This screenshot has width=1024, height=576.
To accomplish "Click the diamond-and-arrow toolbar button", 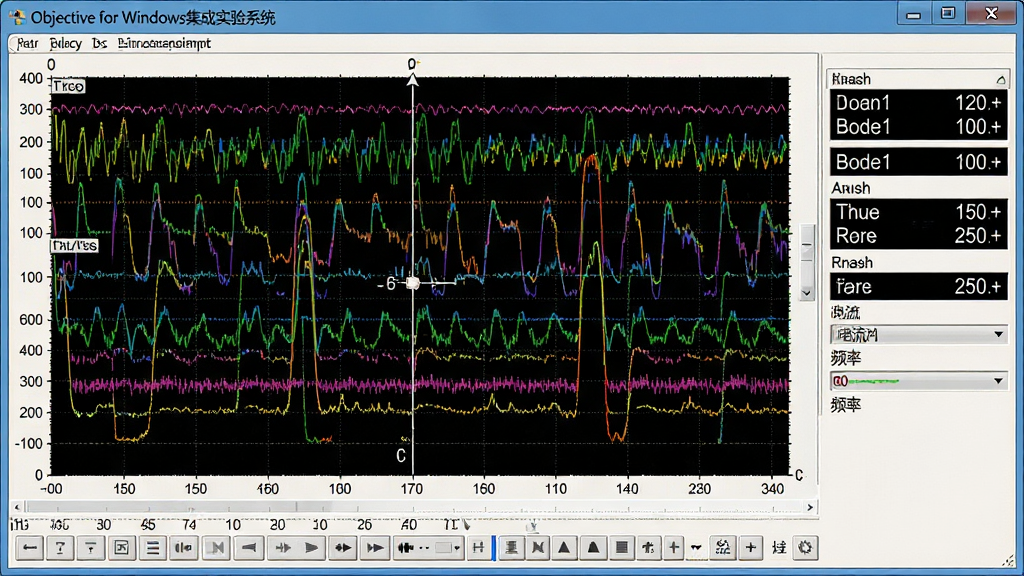I will tap(343, 547).
